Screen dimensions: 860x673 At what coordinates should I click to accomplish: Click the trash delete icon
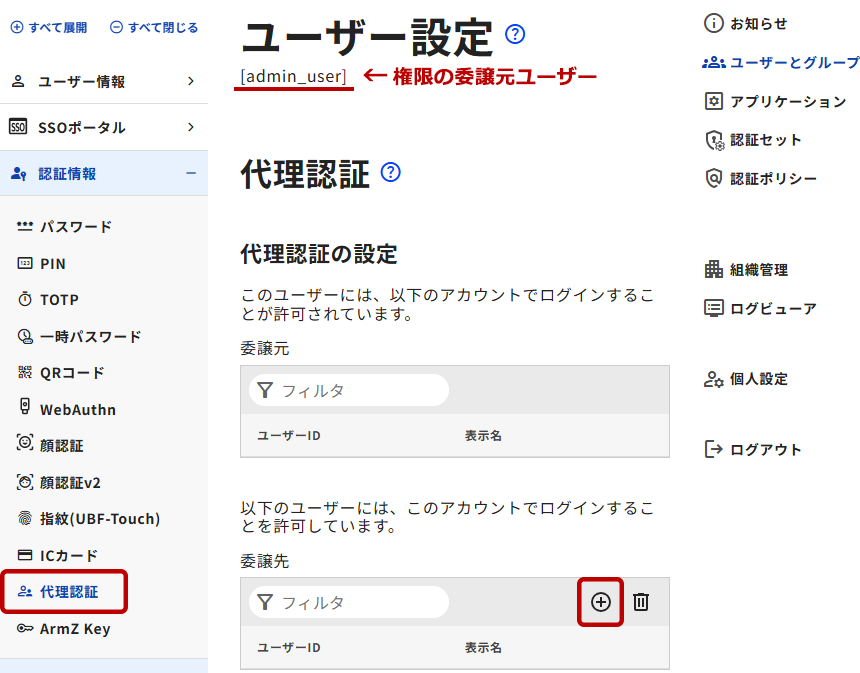(641, 602)
